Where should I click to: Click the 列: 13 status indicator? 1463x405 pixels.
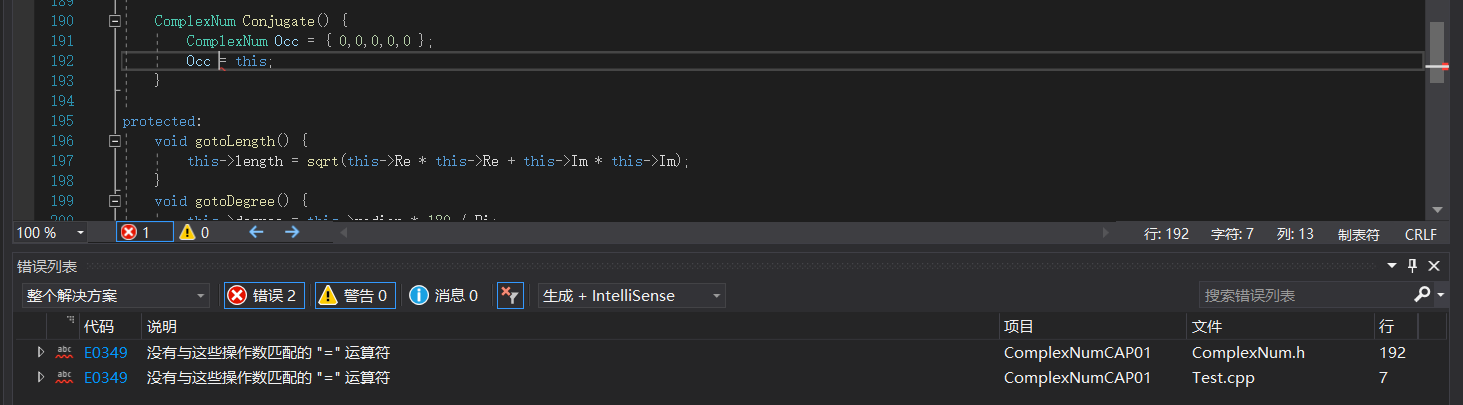1295,234
